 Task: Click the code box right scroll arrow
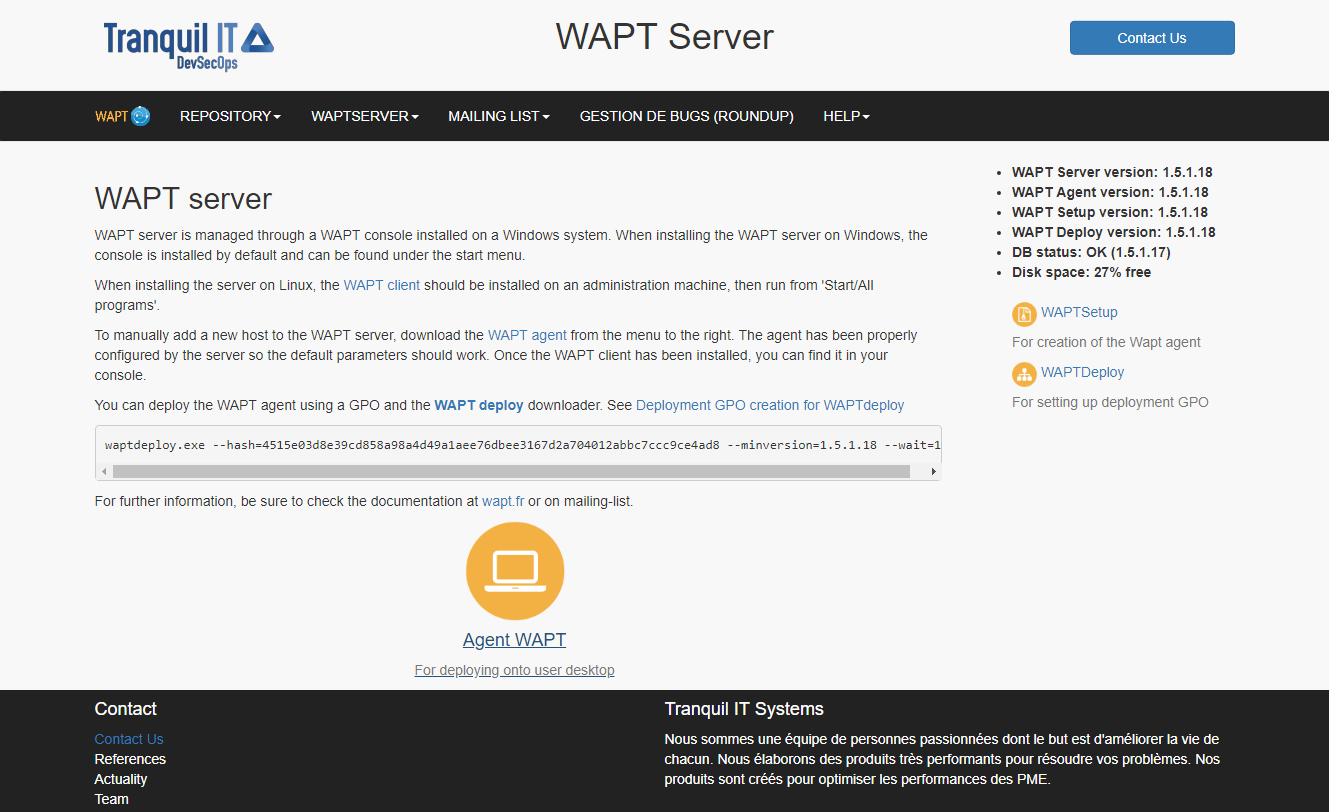[x=933, y=471]
